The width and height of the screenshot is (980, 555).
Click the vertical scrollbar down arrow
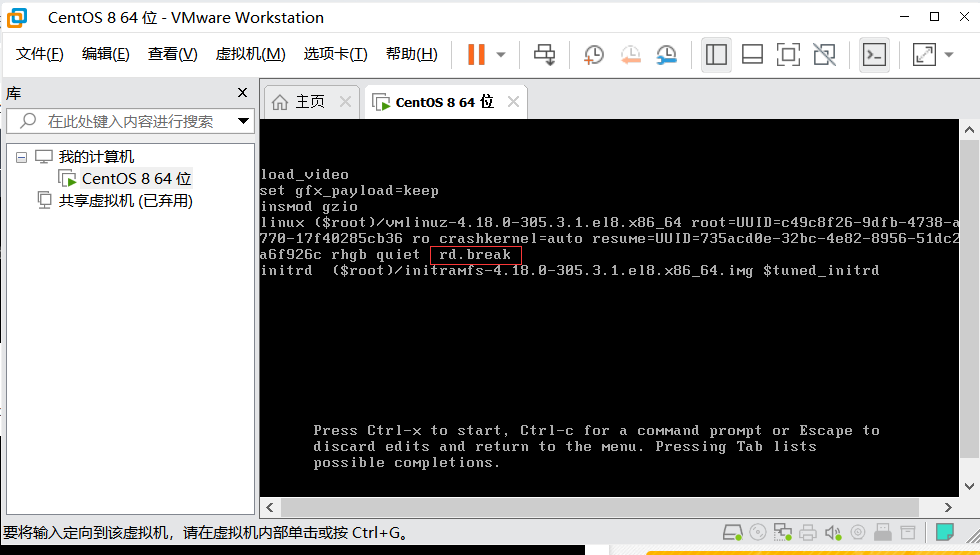[969, 486]
